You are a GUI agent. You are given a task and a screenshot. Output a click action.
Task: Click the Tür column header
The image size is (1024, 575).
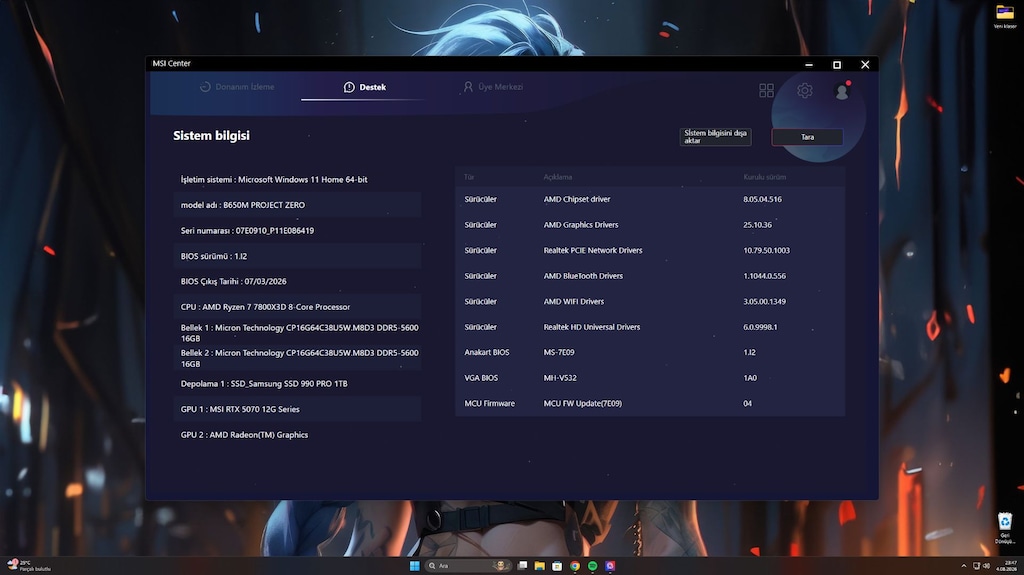tap(469, 177)
